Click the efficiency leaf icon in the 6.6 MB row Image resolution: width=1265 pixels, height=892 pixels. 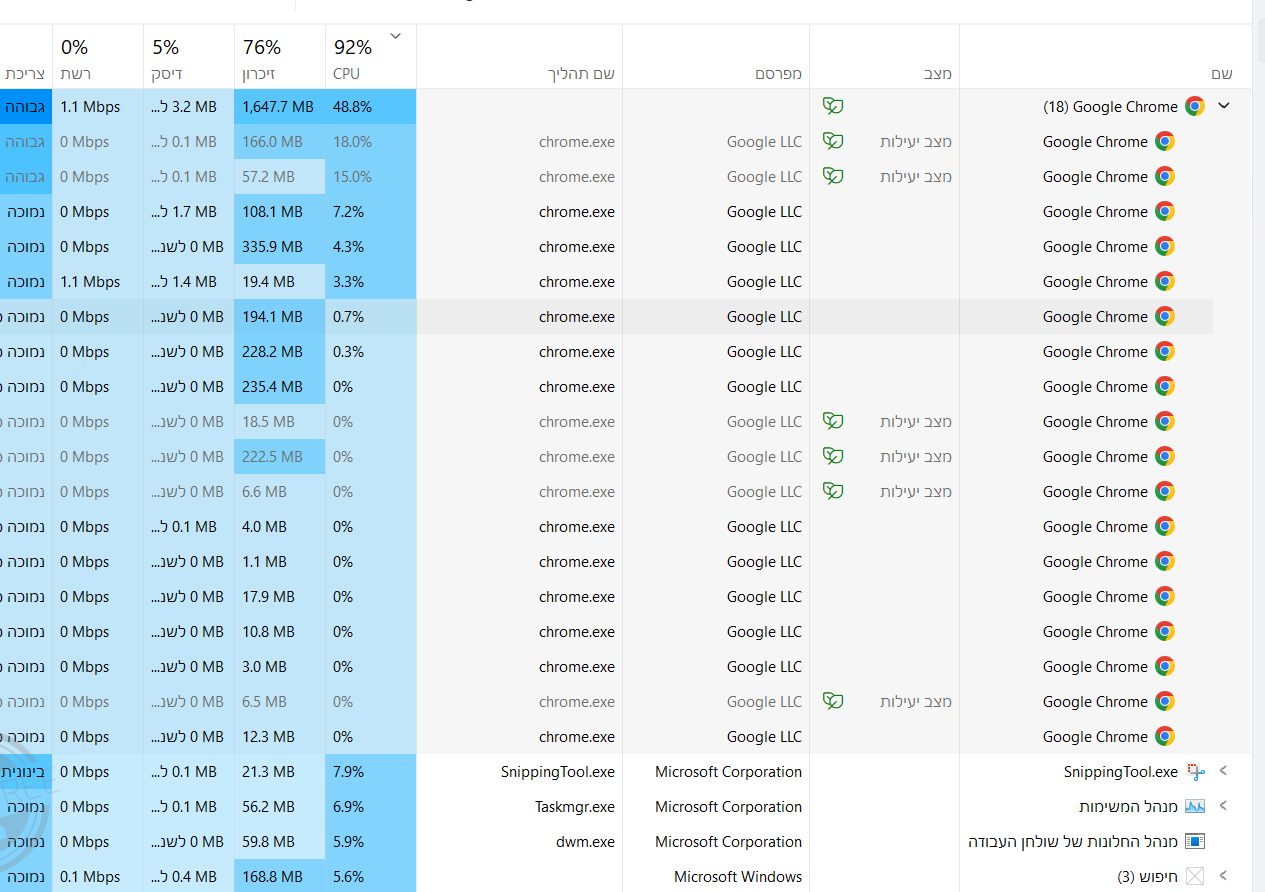pos(833,491)
